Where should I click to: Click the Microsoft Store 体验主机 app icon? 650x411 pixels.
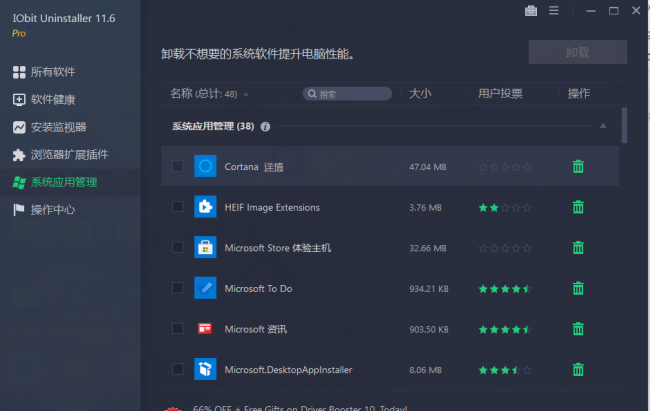205,248
